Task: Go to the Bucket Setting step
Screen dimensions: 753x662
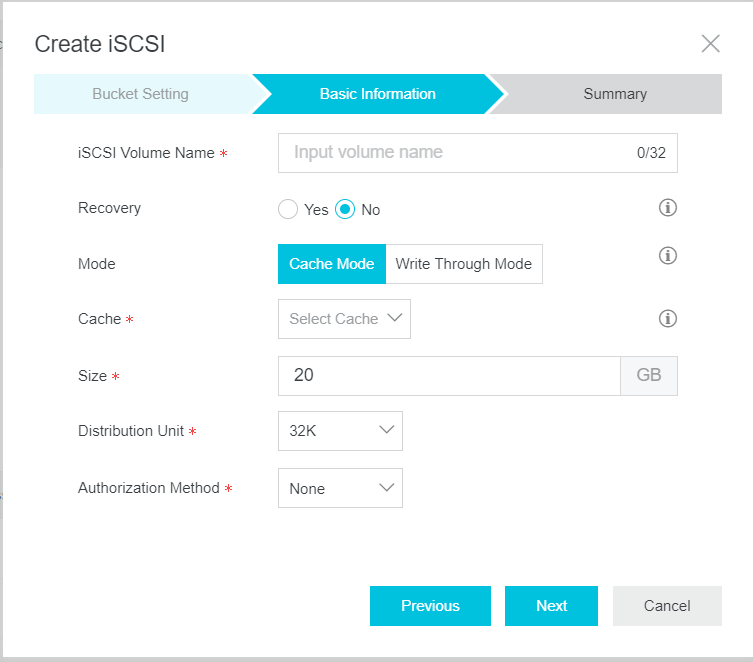Action: tap(141, 94)
